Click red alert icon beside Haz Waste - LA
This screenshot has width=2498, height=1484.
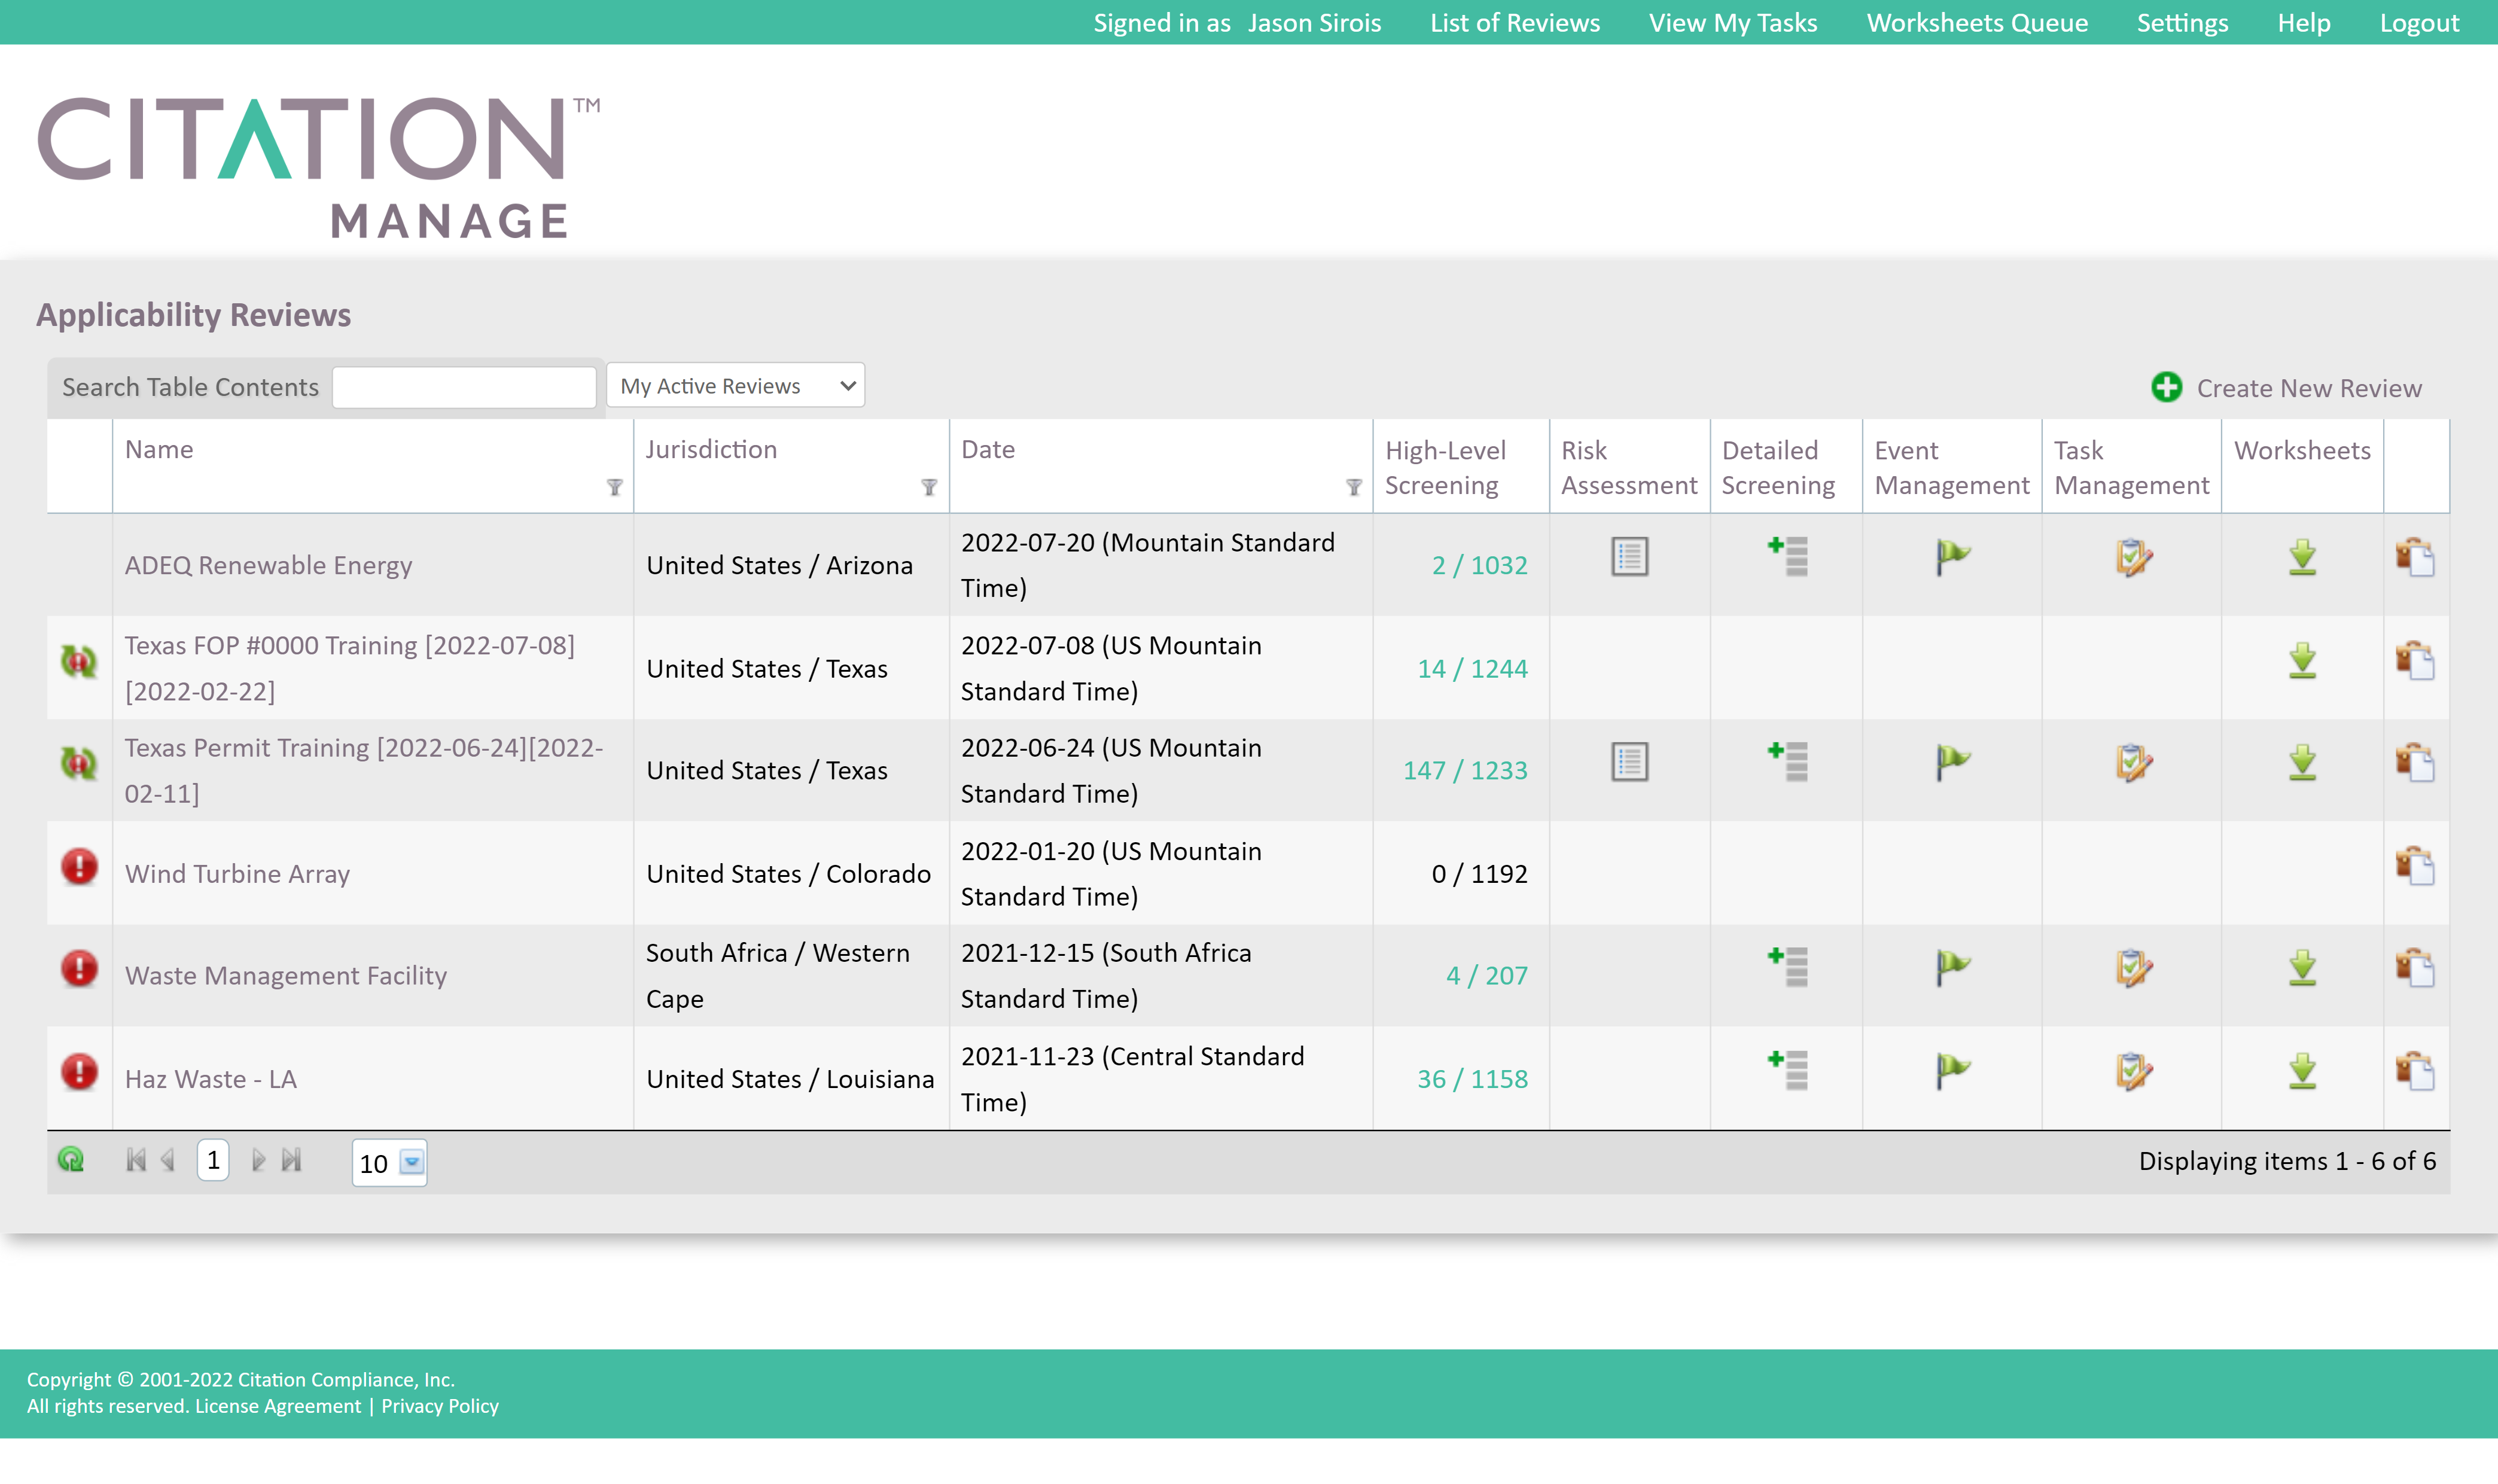pos(79,1072)
